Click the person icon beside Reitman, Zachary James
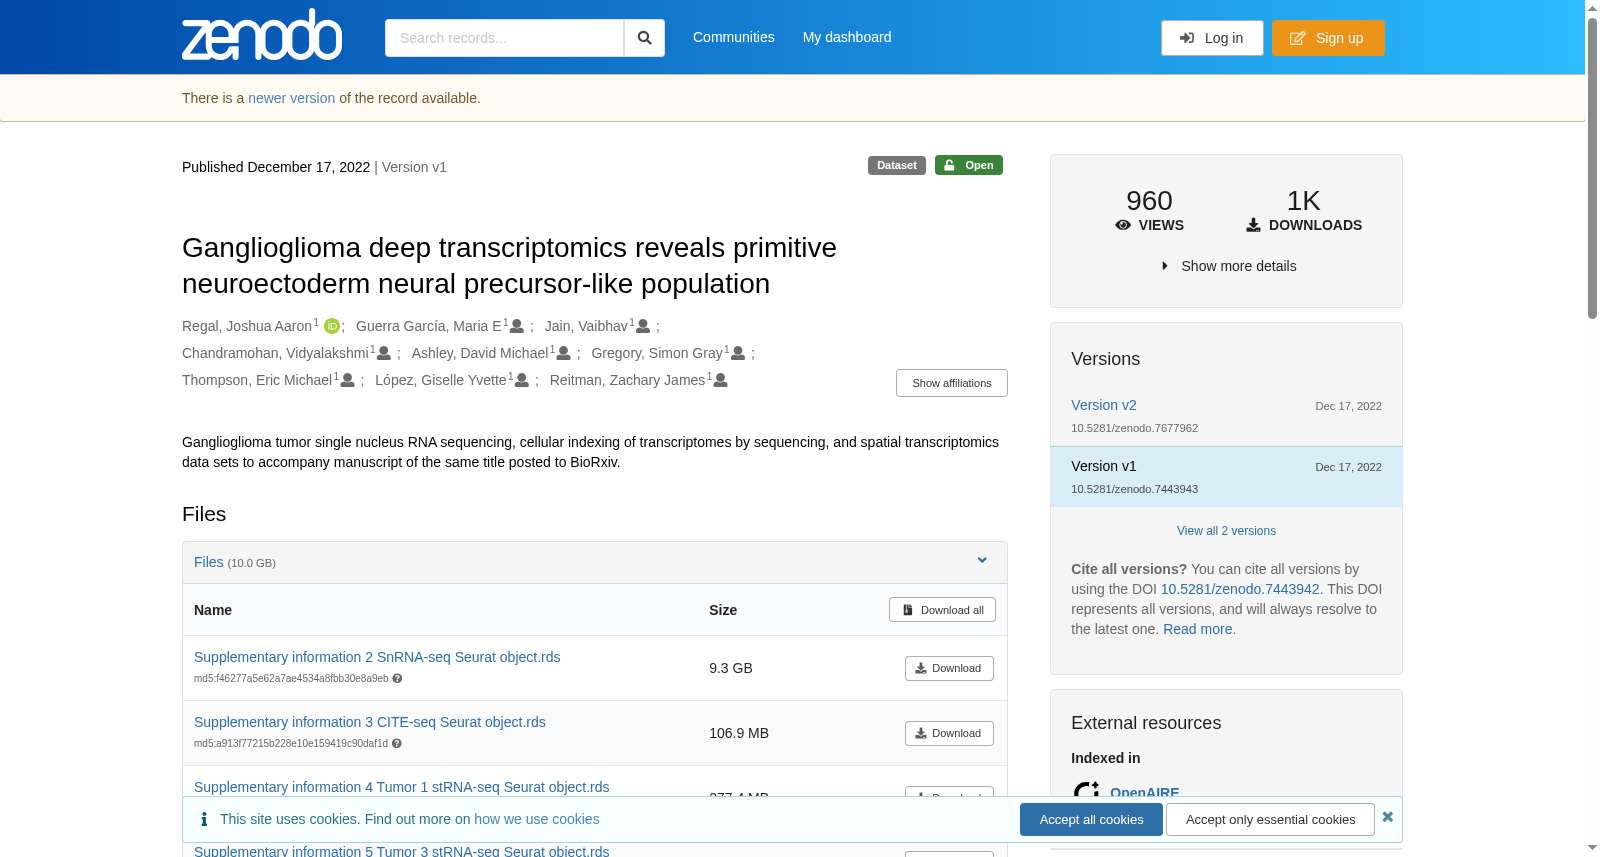This screenshot has height=857, width=1600. [720, 380]
